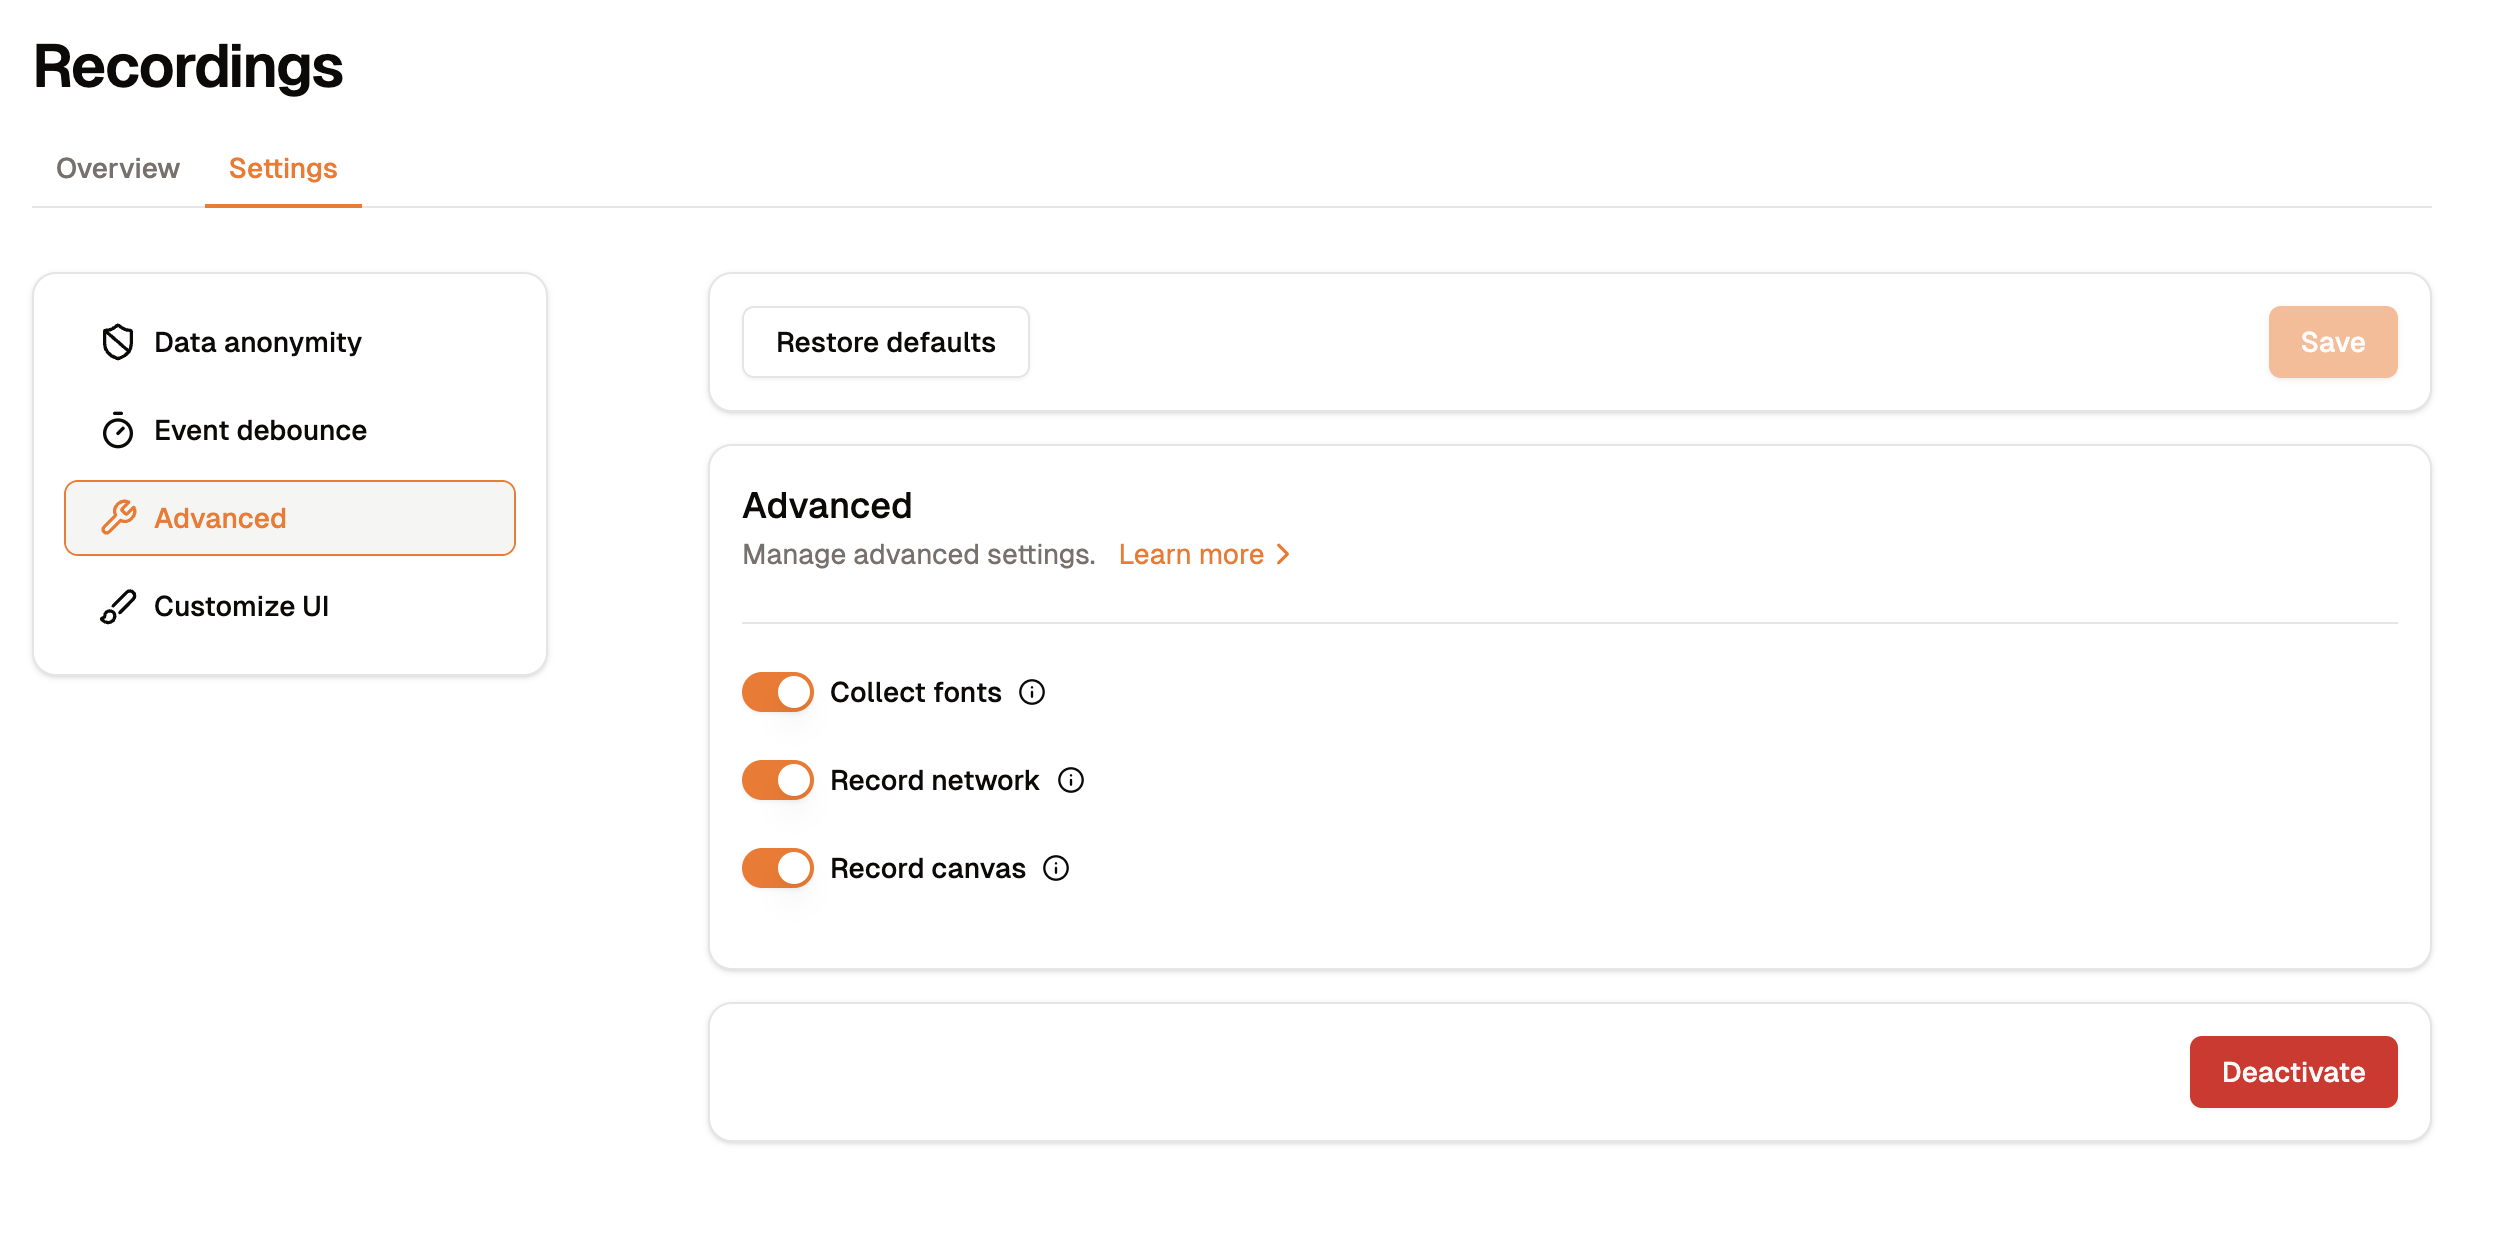Toggle the Collect fonts switch off

777,692
